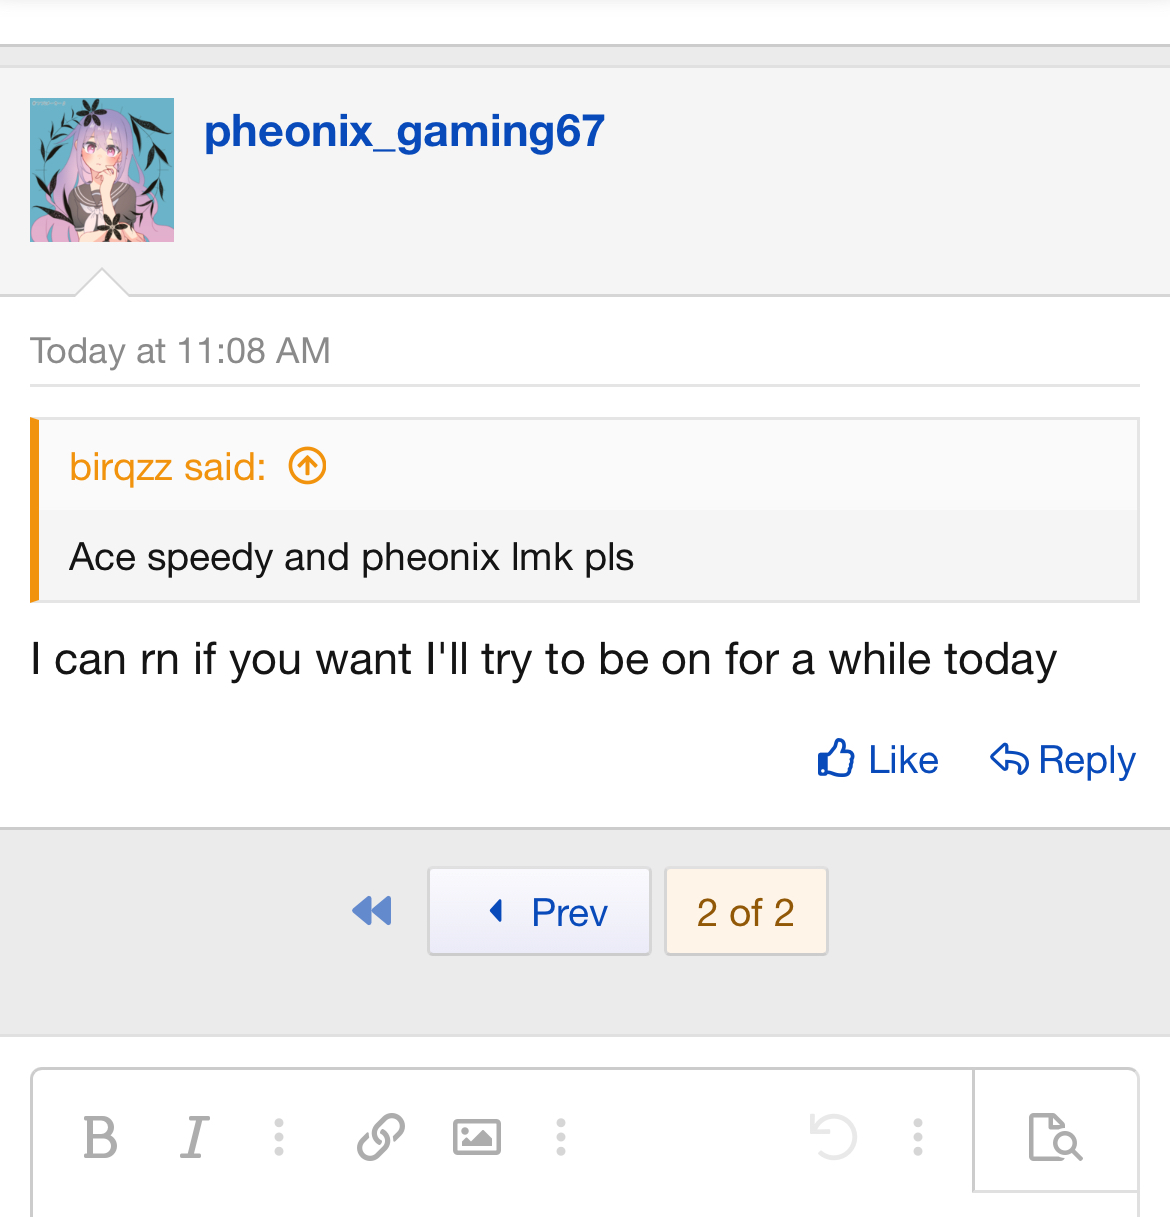This screenshot has width=1170, height=1217.
Task: Toggle italic text formatting
Action: click(195, 1137)
